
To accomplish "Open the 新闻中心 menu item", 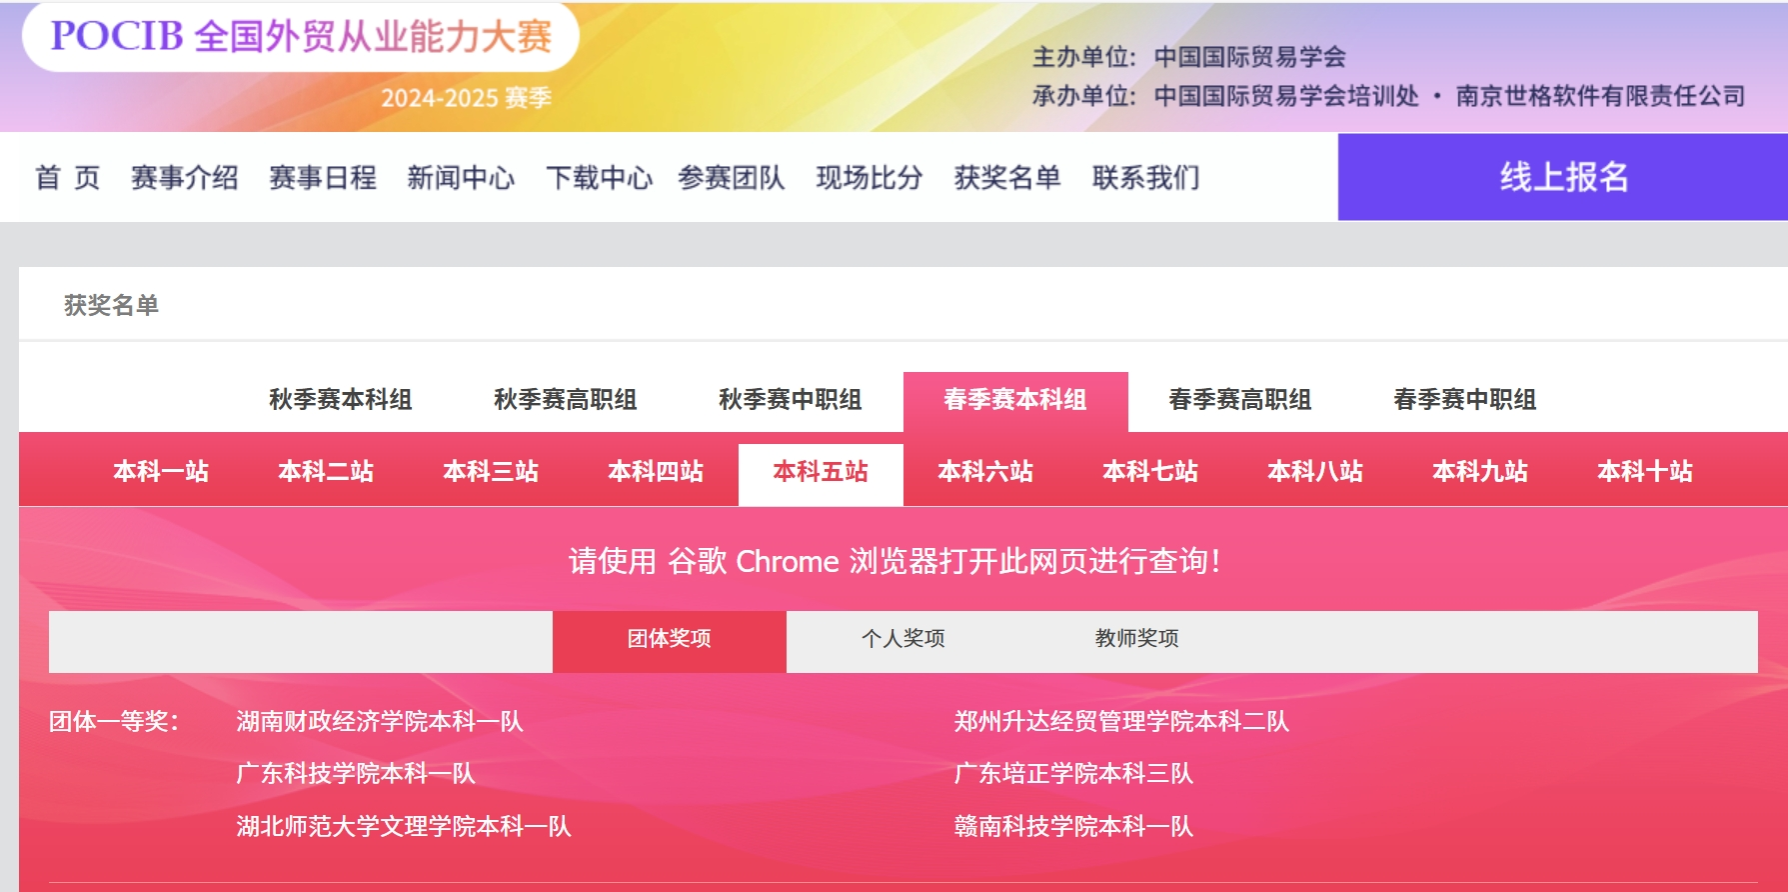I will (460, 178).
